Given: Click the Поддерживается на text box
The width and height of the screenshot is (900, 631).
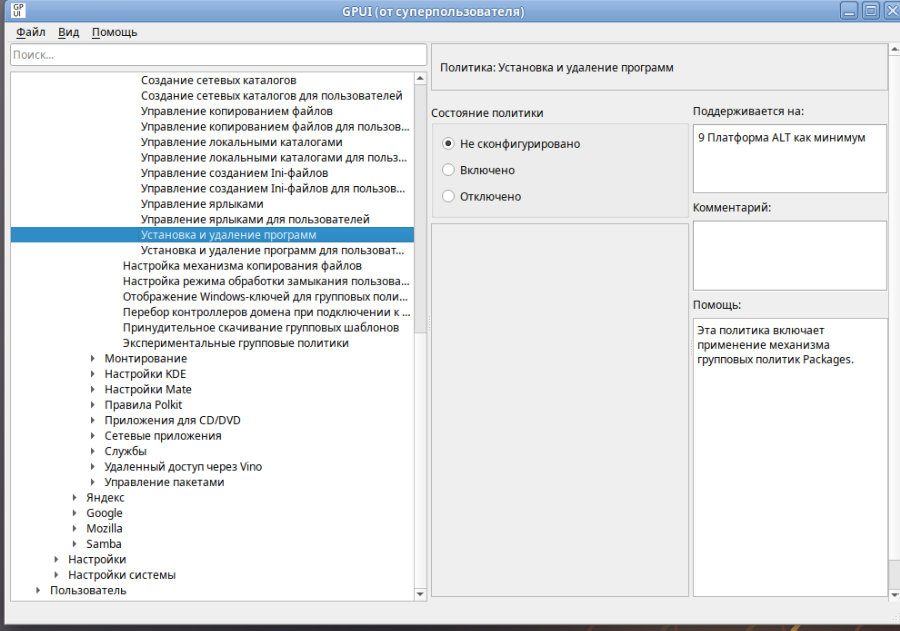Looking at the screenshot, I should pos(790,158).
